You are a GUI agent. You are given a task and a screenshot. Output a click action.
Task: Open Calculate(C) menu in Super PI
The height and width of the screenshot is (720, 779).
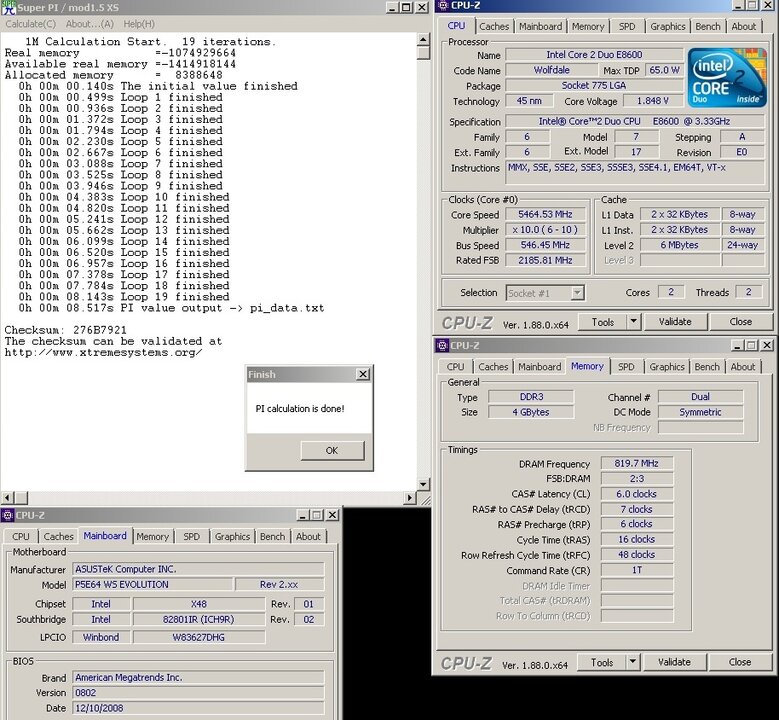[x=30, y=24]
